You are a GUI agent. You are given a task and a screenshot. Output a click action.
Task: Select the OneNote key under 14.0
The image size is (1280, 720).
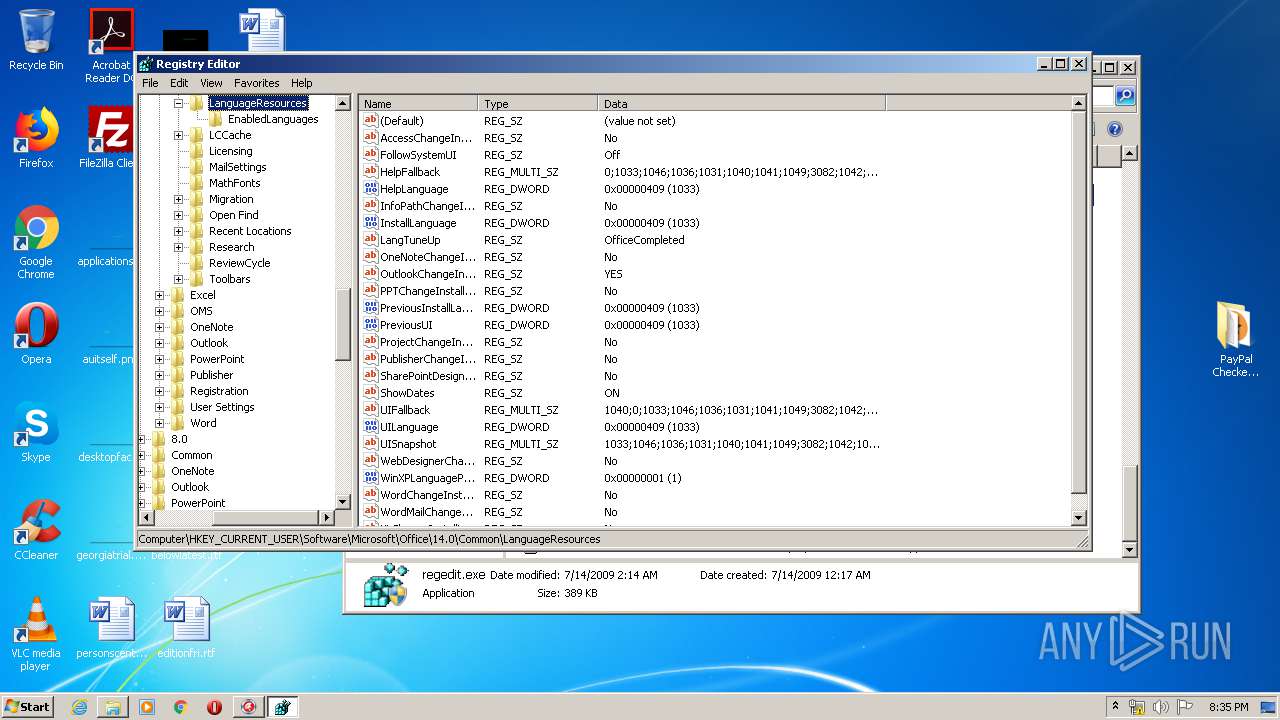click(x=211, y=327)
